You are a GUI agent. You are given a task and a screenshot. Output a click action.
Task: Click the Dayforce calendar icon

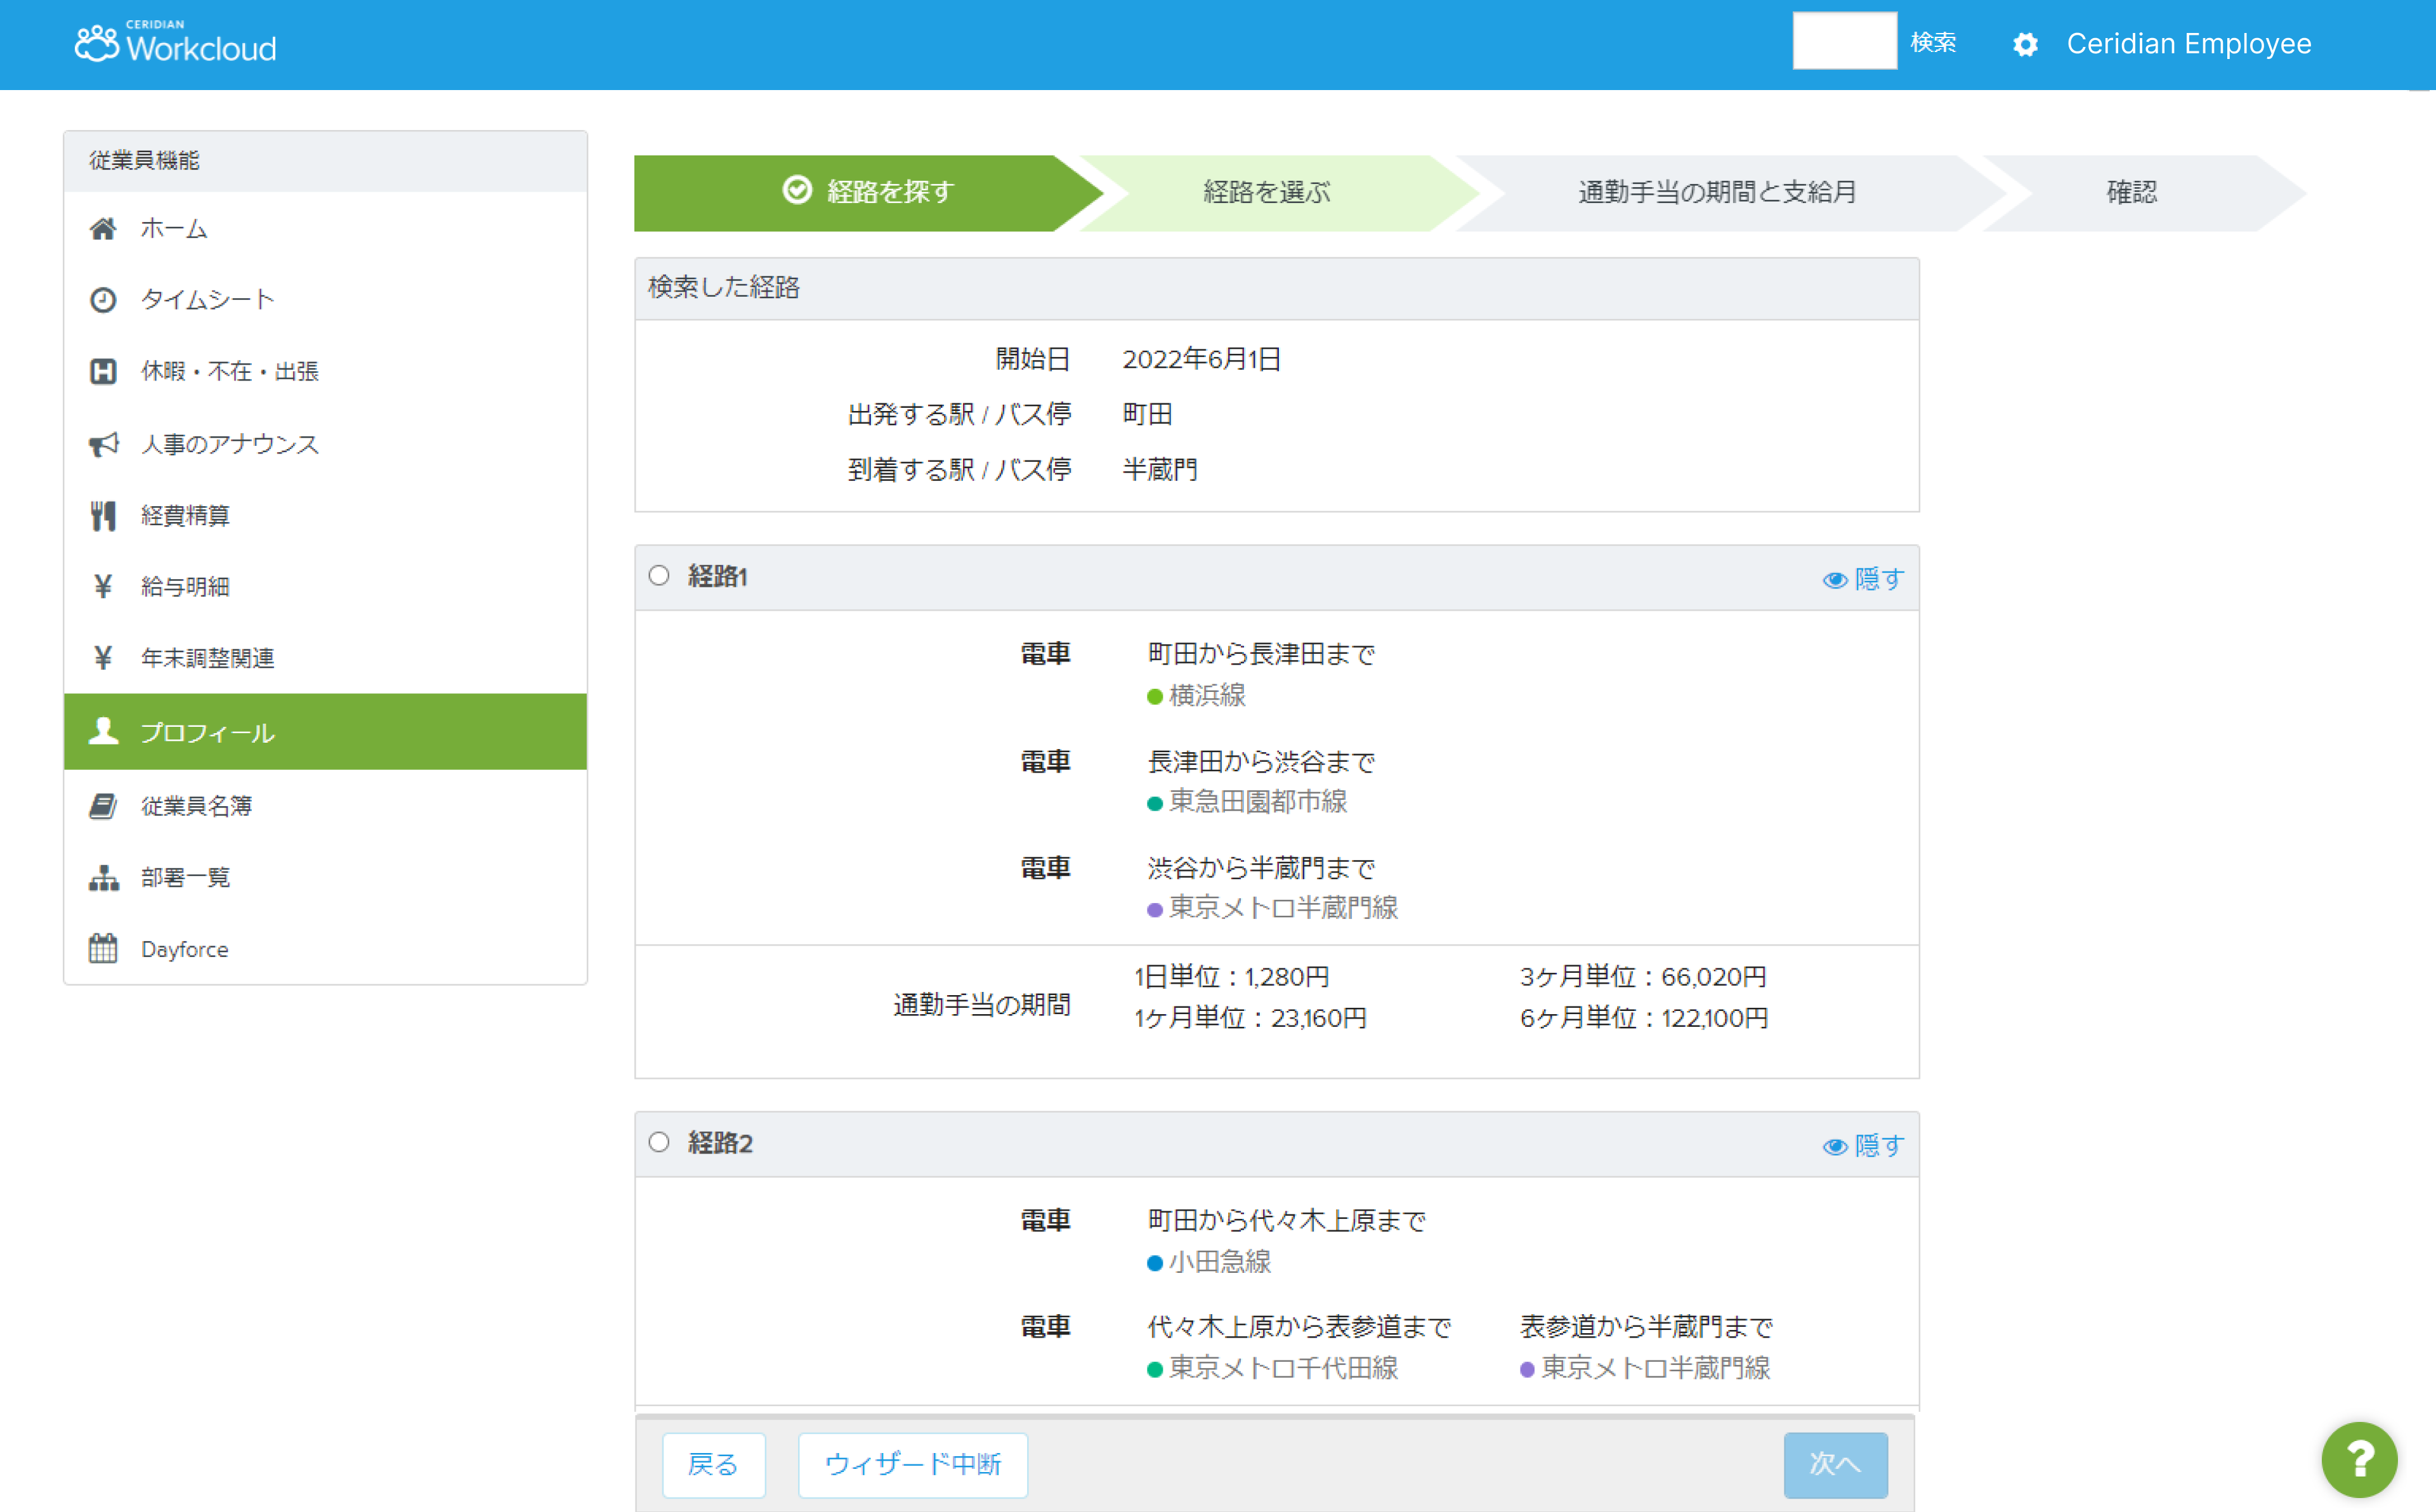(103, 949)
